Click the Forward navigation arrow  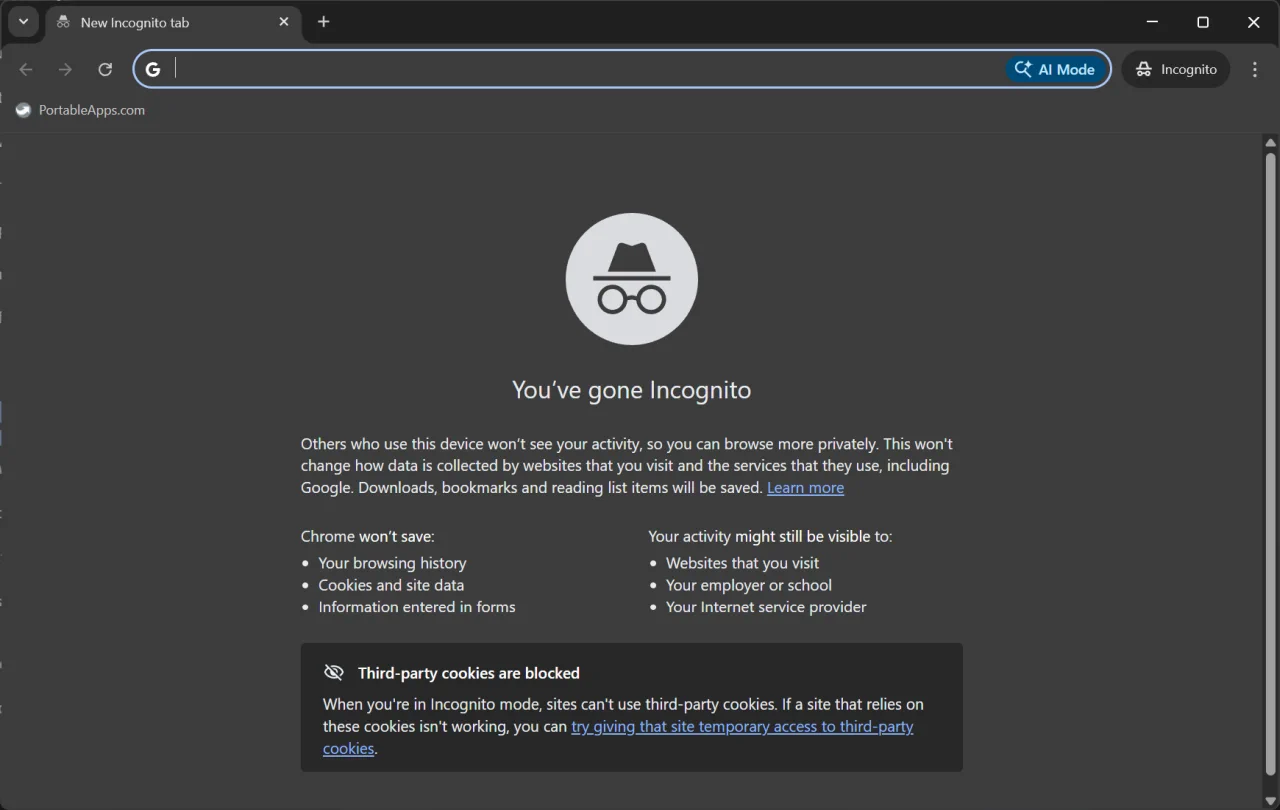[65, 69]
